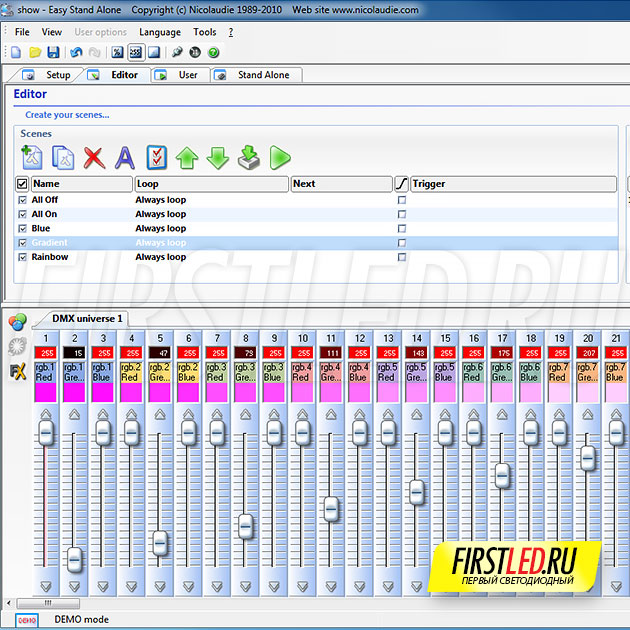This screenshot has height=630, width=630.
Task: Click down arrow below channel 5 fader
Action: click(160, 585)
